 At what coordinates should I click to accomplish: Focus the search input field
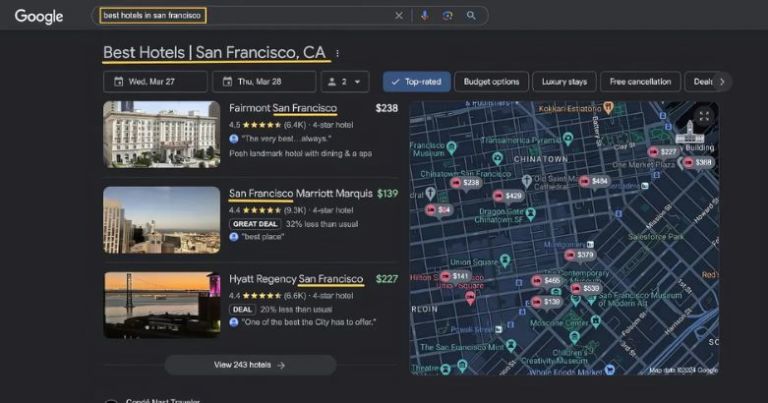coord(245,16)
